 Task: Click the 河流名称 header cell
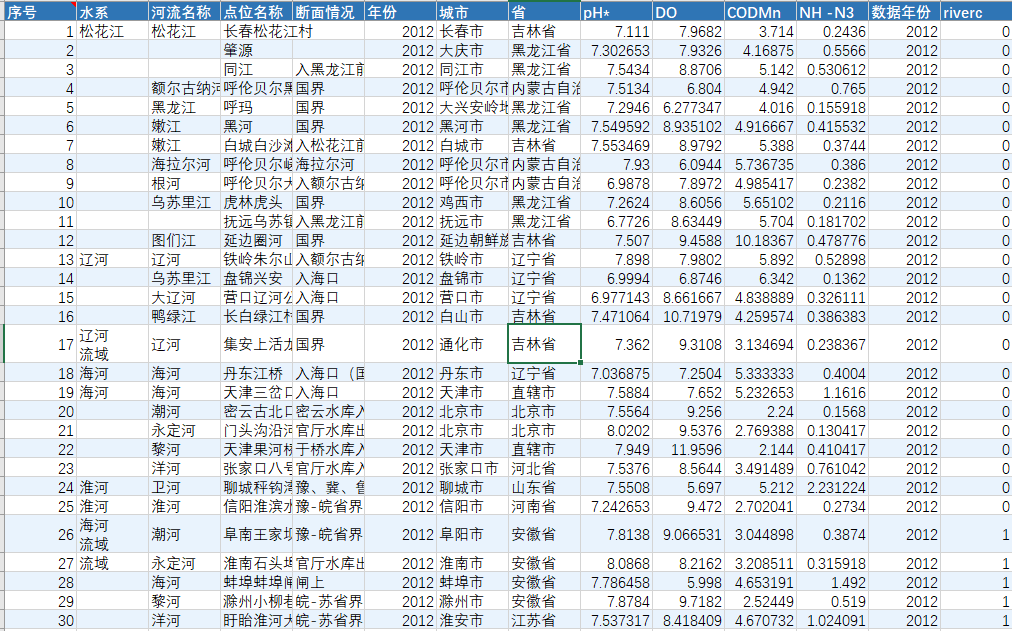(185, 12)
